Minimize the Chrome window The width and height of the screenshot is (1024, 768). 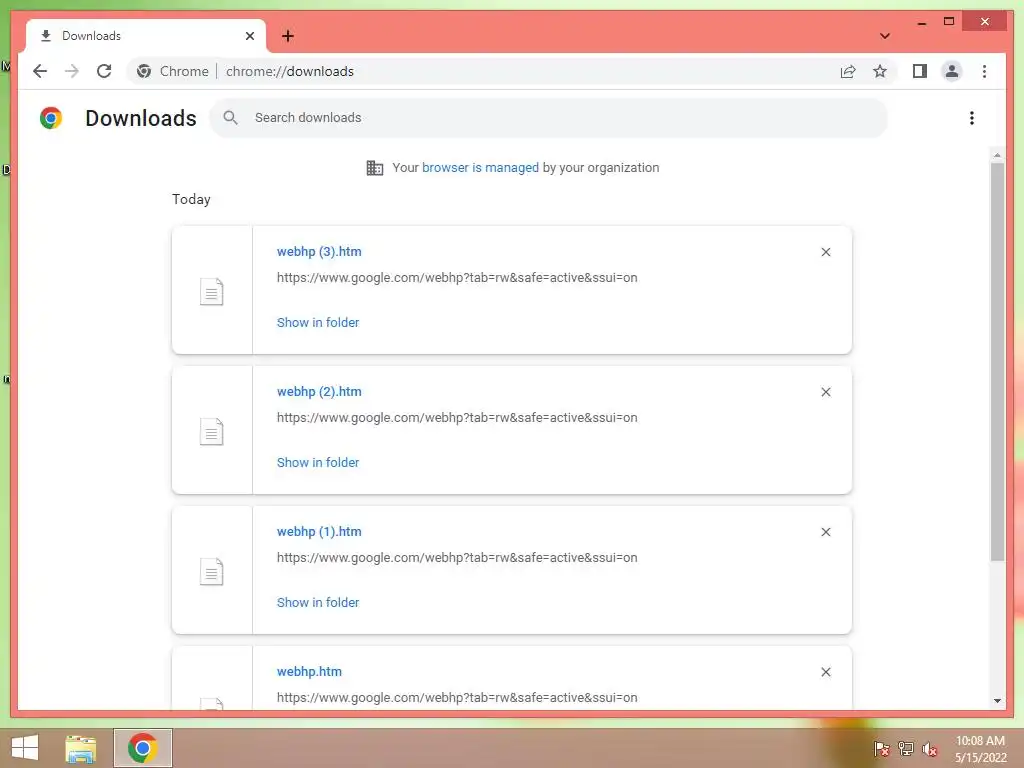[x=921, y=22]
